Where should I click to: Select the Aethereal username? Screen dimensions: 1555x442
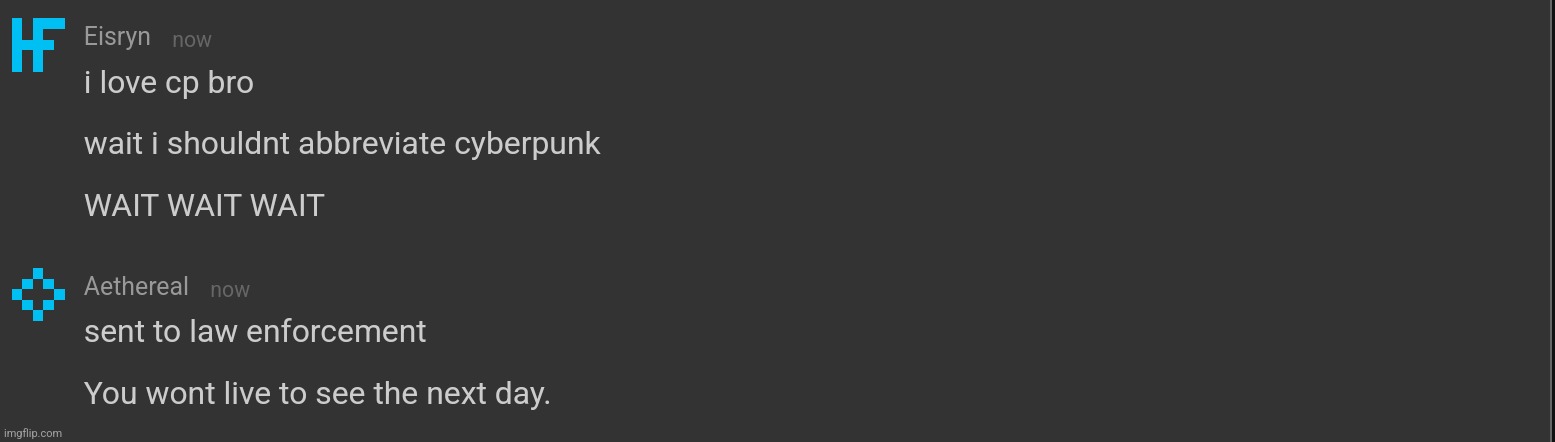136,287
